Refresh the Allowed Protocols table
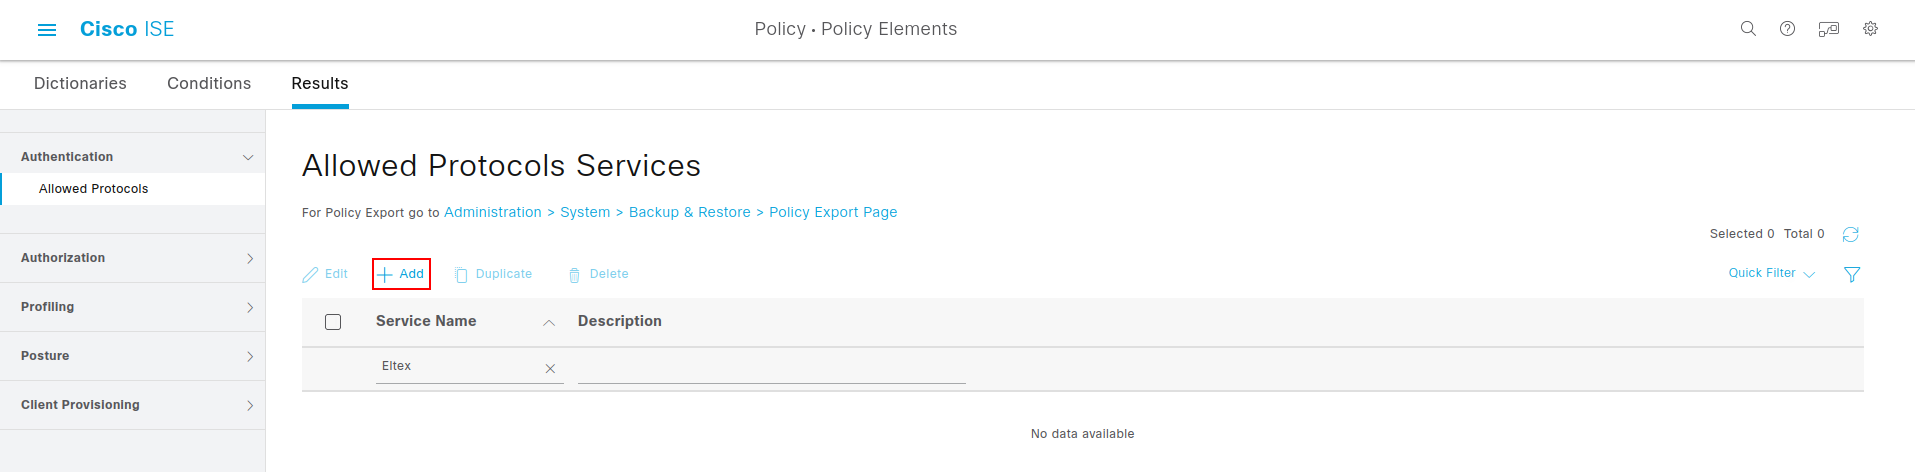1915x472 pixels. (1850, 234)
